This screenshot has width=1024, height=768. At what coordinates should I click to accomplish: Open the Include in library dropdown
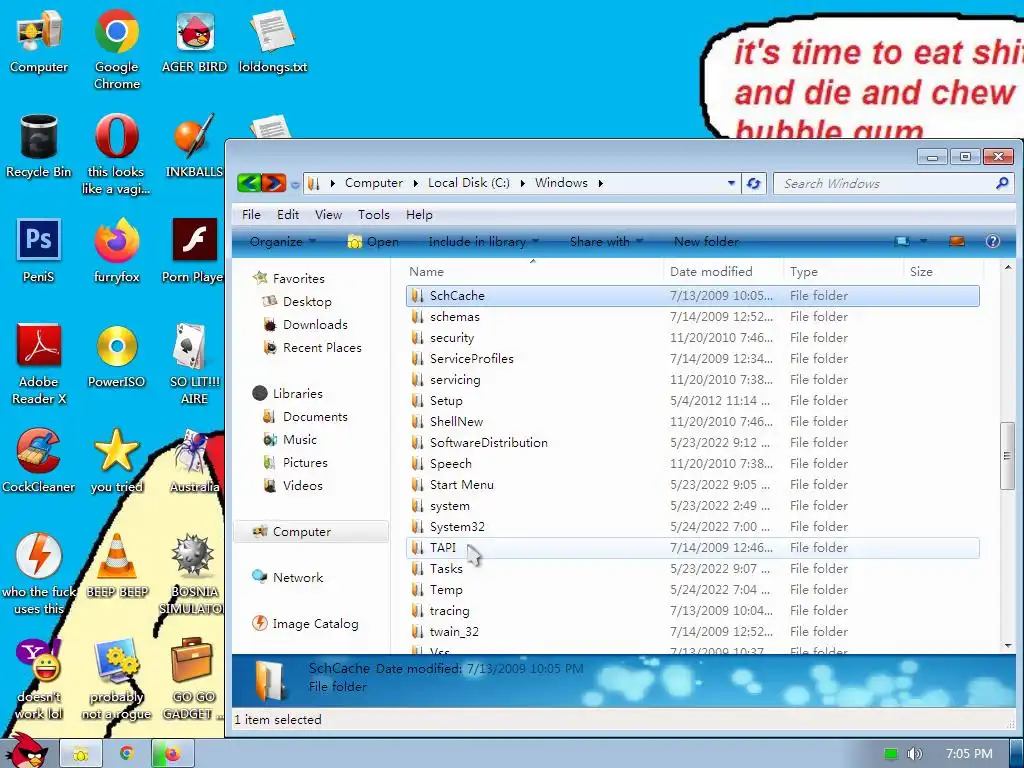point(483,242)
